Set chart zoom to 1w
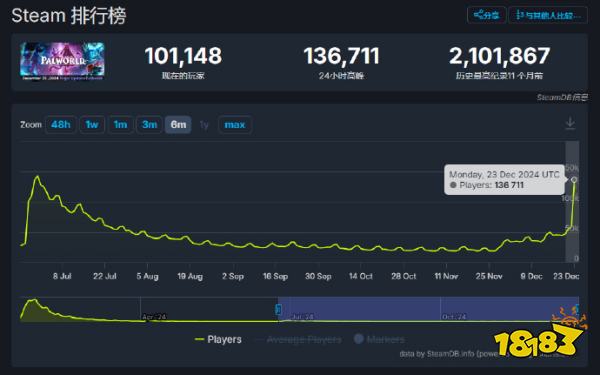This screenshot has width=600, height=375. [92, 125]
